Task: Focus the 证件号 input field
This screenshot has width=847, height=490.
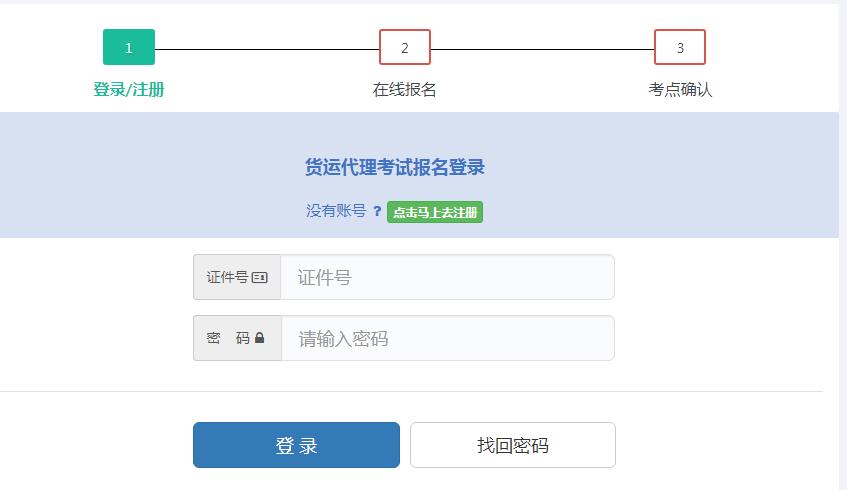Action: click(447, 277)
